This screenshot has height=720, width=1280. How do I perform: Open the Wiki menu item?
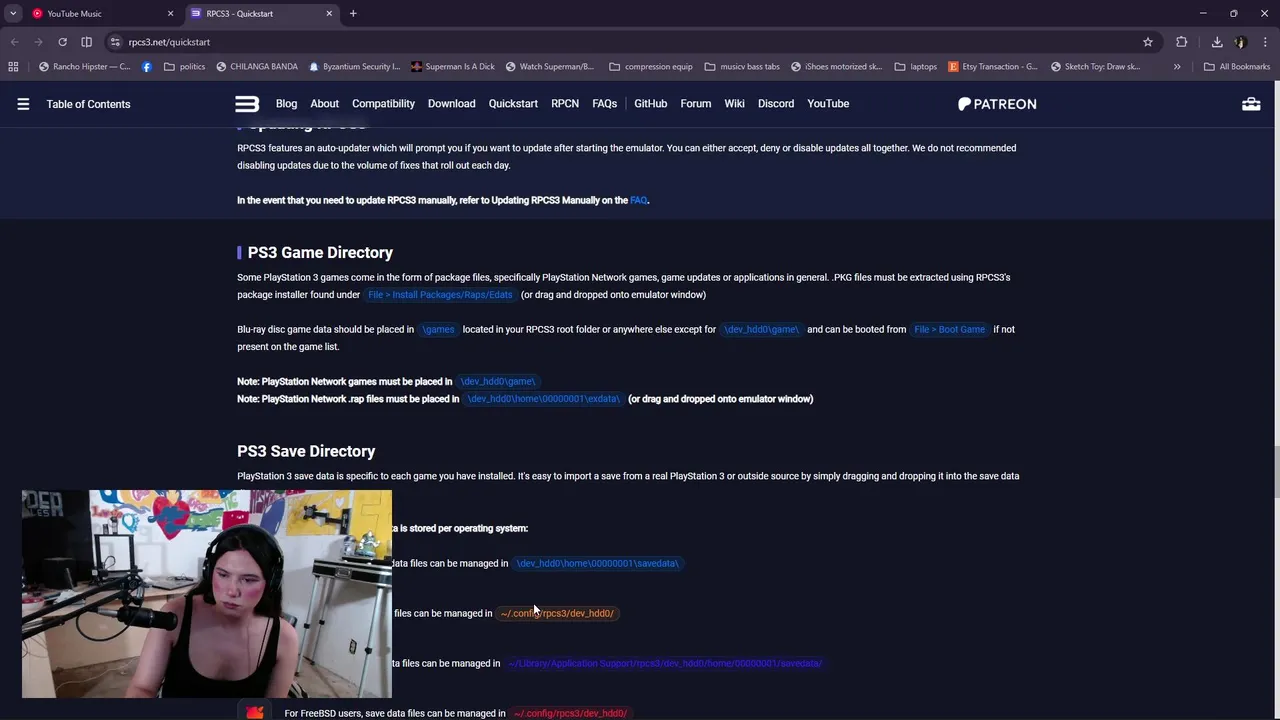point(735,104)
